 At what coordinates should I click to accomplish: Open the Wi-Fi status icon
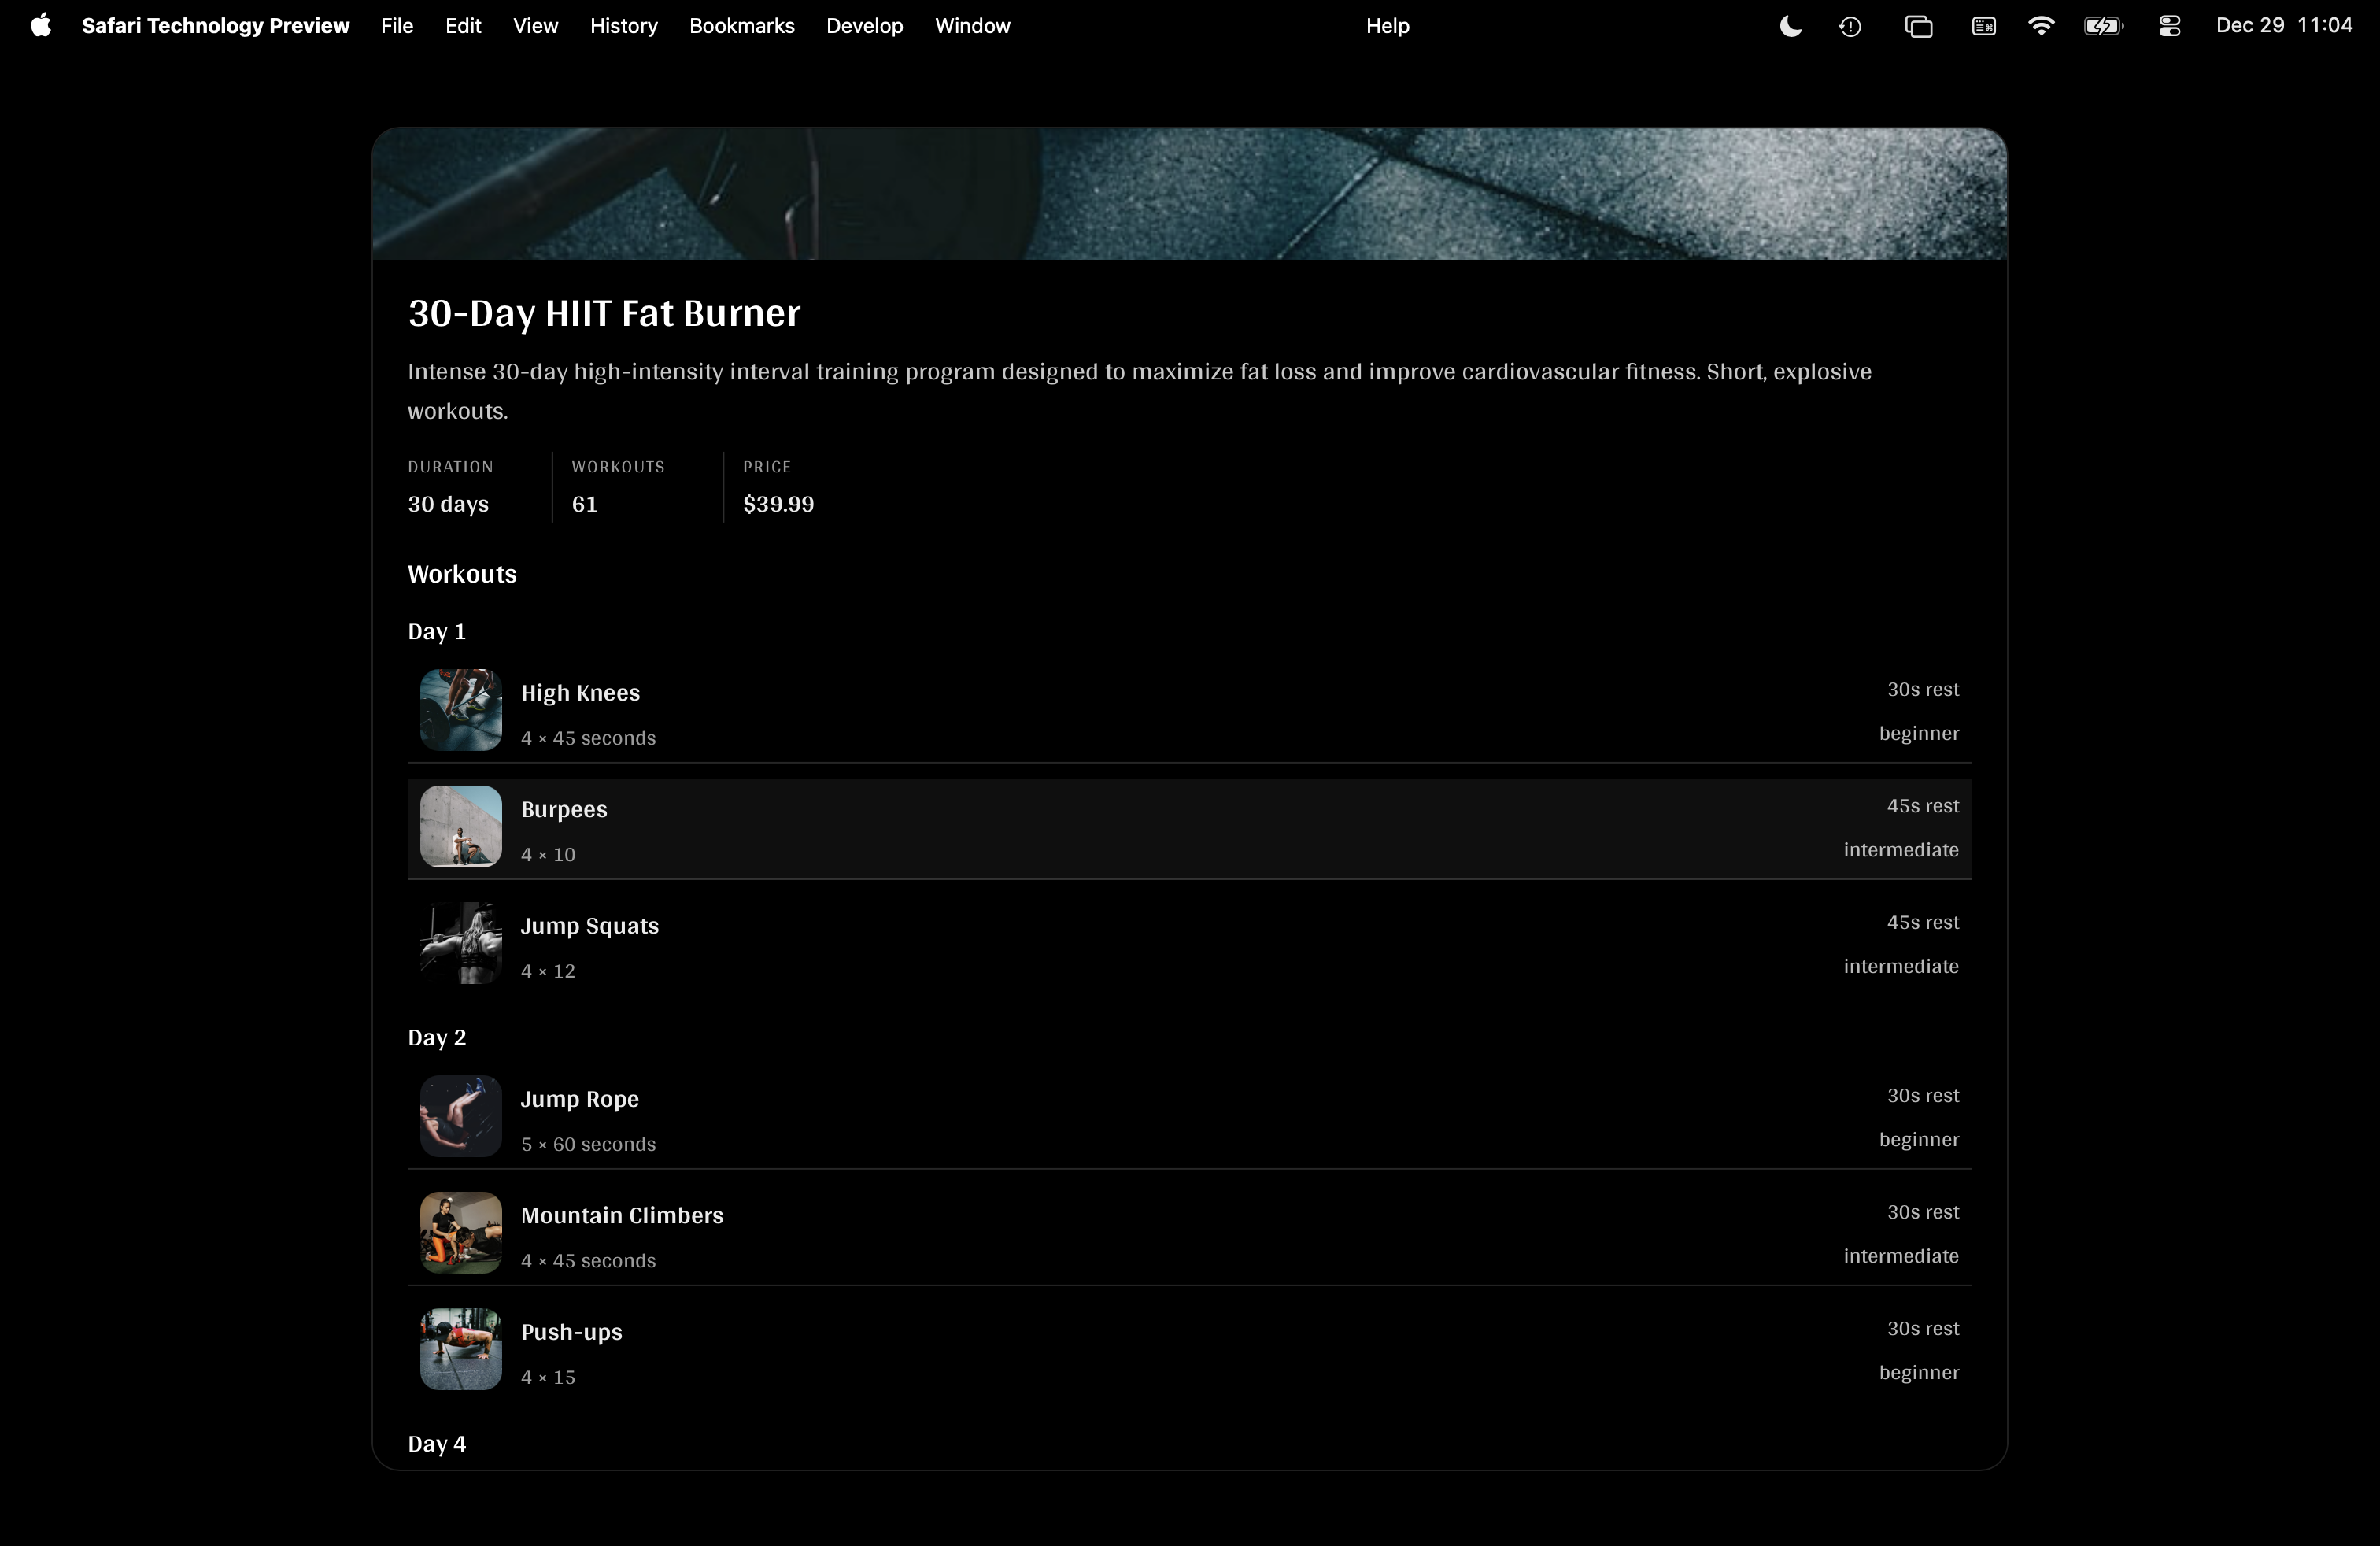click(2041, 26)
